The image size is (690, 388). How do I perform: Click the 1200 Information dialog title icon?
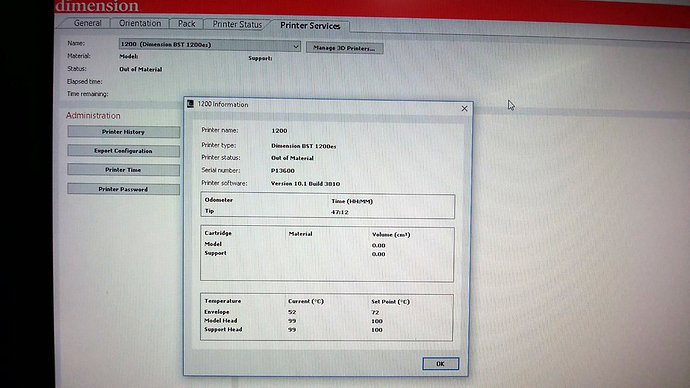coord(191,104)
